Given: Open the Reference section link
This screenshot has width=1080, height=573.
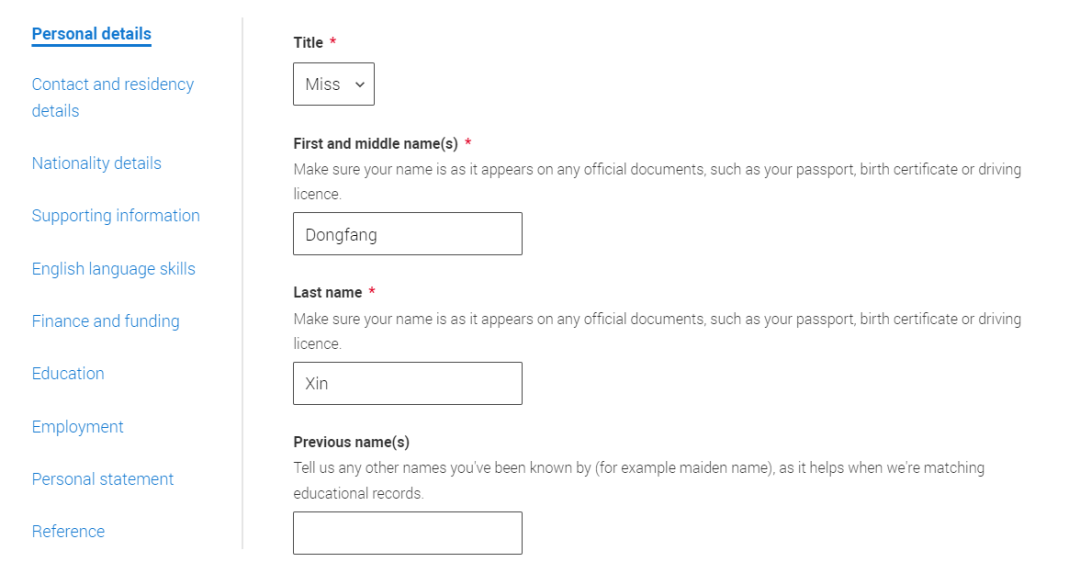Looking at the screenshot, I should (68, 531).
